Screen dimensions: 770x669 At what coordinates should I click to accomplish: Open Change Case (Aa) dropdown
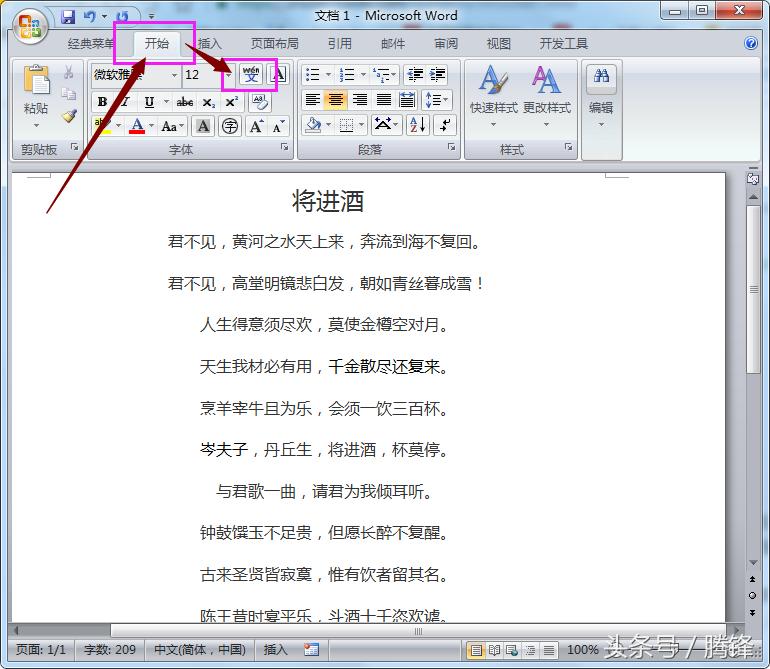coord(172,126)
